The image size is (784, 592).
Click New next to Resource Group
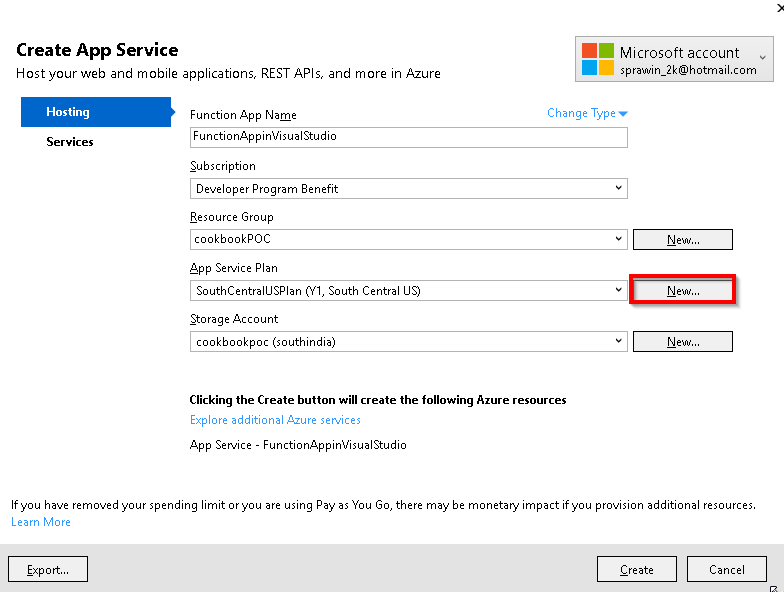pyautogui.click(x=683, y=240)
